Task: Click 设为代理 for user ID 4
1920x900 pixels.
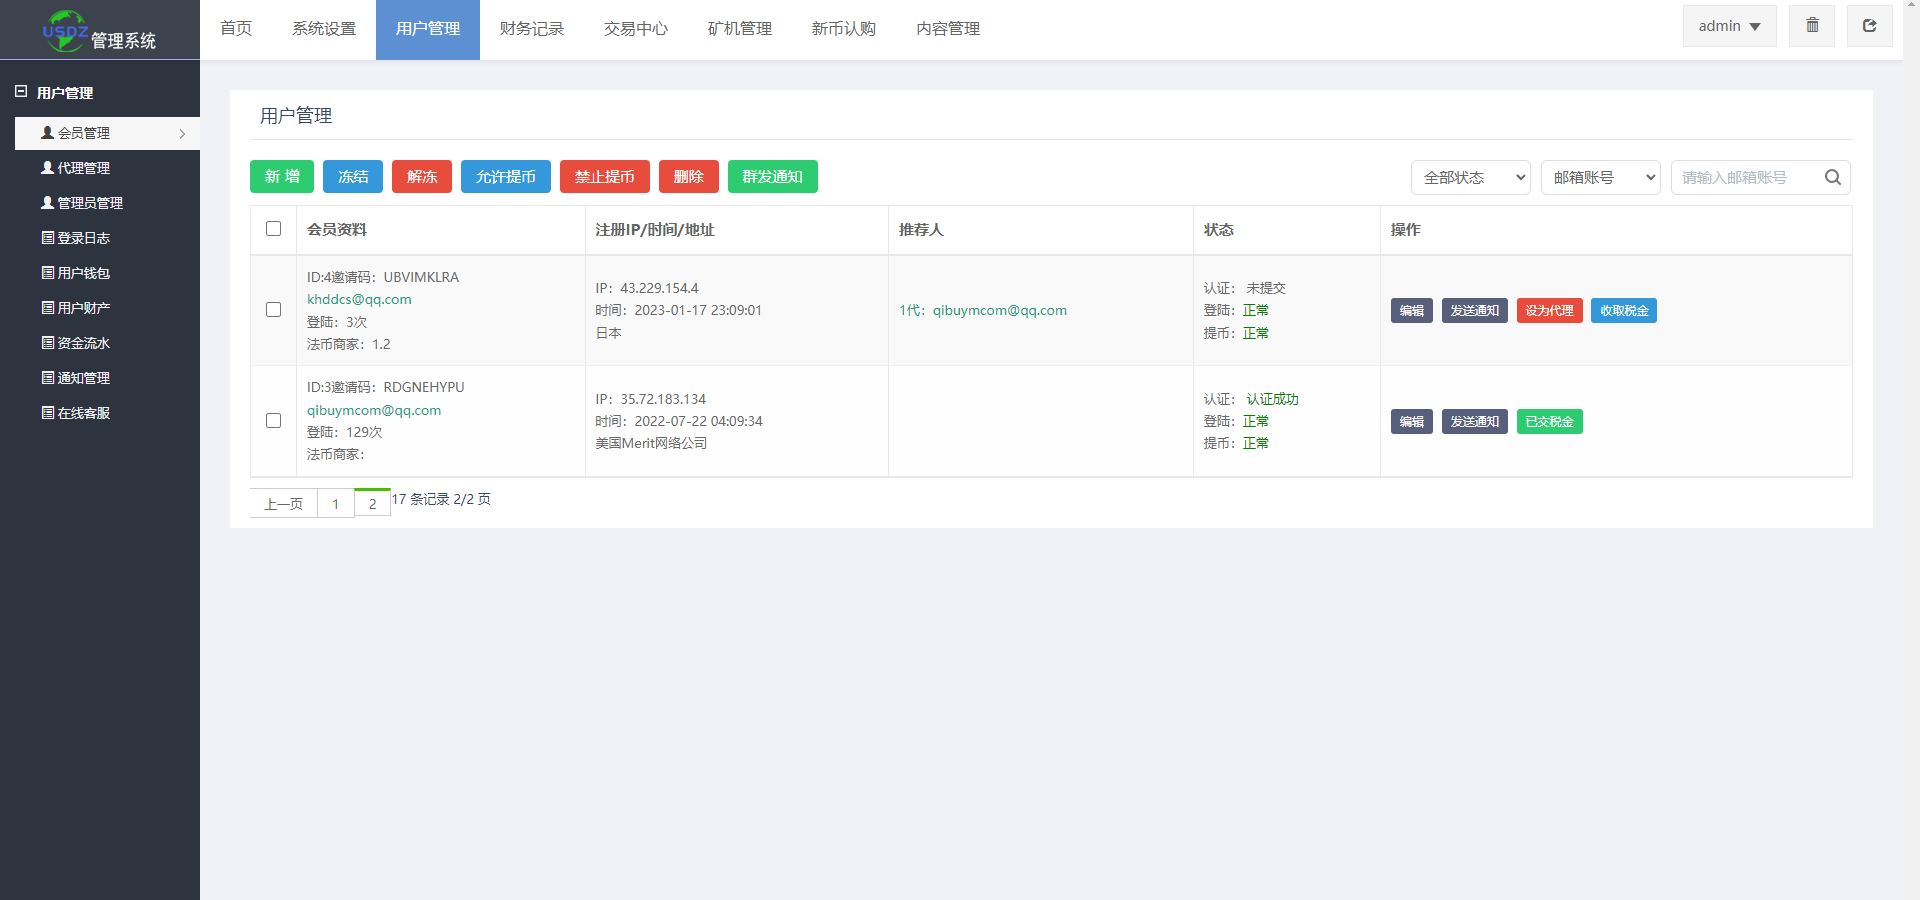Action: tap(1549, 311)
